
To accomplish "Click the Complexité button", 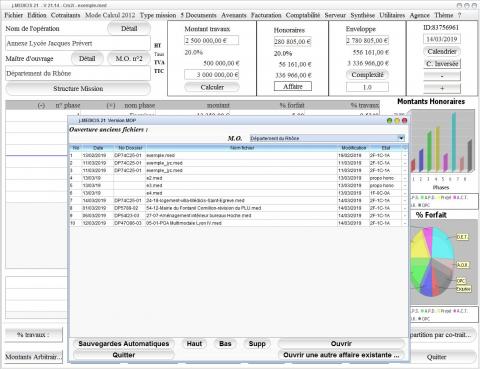I will tap(367, 75).
